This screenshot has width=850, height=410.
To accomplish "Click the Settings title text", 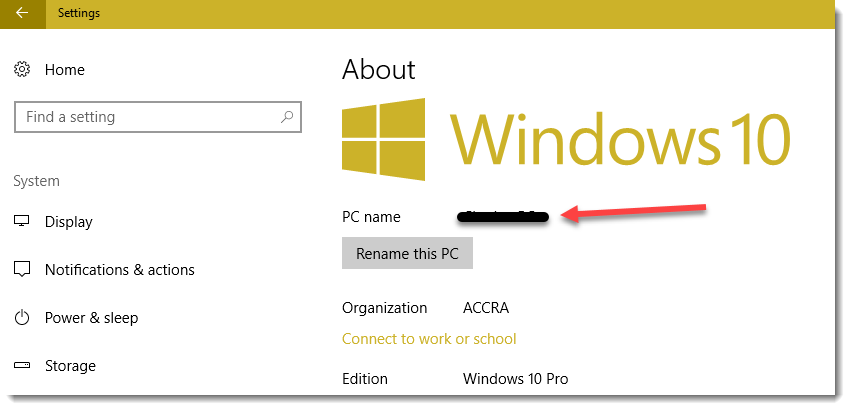I will tap(79, 13).
